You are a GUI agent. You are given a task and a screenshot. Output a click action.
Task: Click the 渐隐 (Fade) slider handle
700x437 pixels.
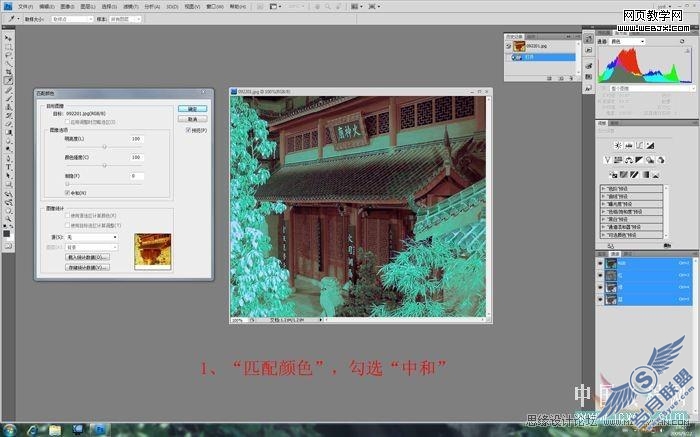pos(67,184)
